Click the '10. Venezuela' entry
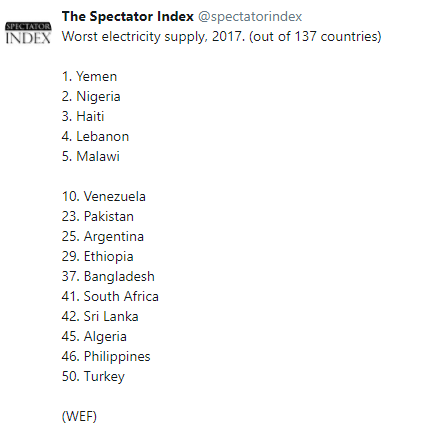Viewport: 421px width, 429px height. point(104,197)
